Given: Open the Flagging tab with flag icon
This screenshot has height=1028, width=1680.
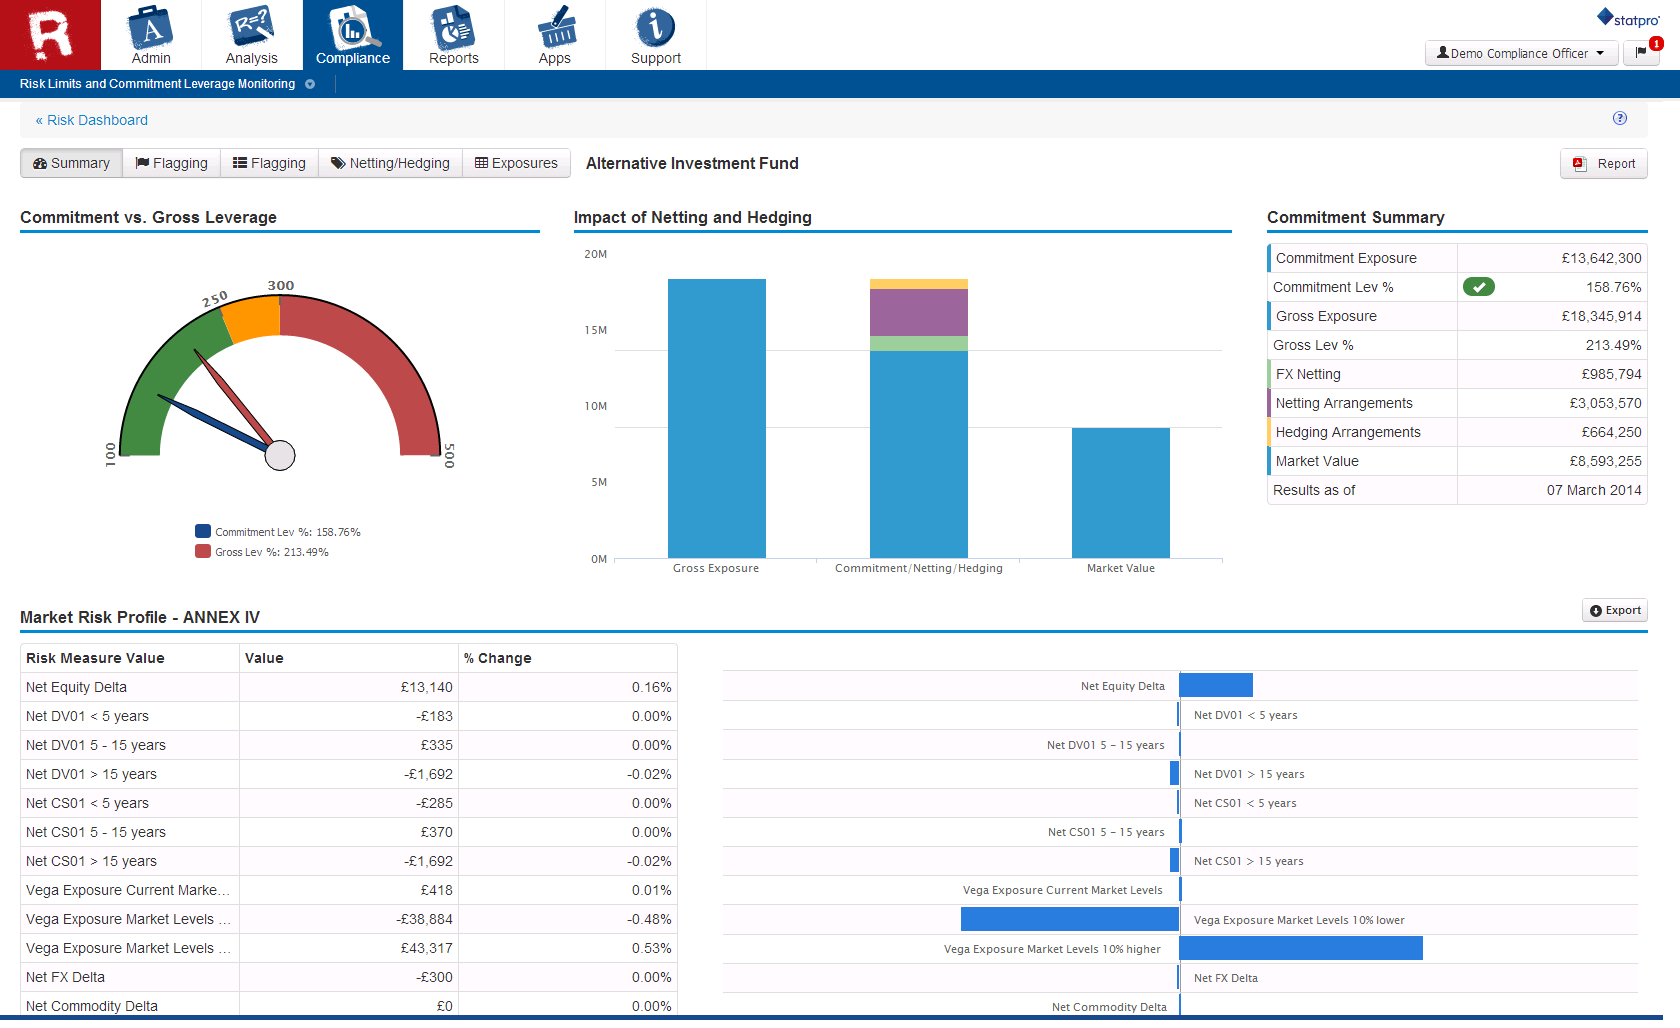Looking at the screenshot, I should (x=171, y=163).
